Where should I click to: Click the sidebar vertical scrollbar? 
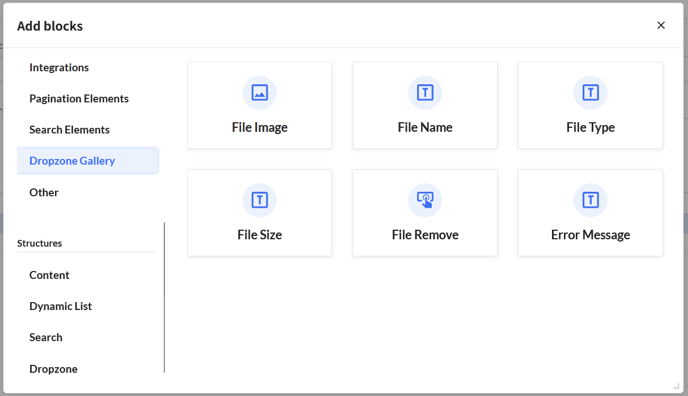tap(165, 297)
